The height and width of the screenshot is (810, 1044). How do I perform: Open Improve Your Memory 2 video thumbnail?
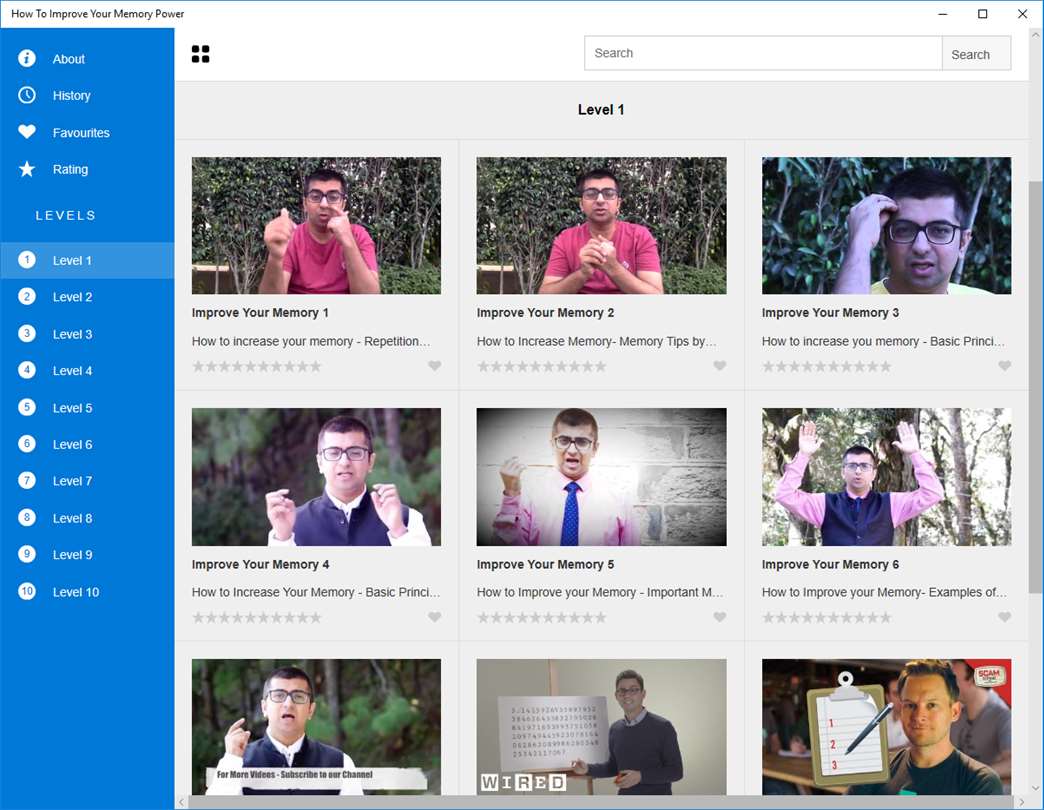click(x=601, y=226)
